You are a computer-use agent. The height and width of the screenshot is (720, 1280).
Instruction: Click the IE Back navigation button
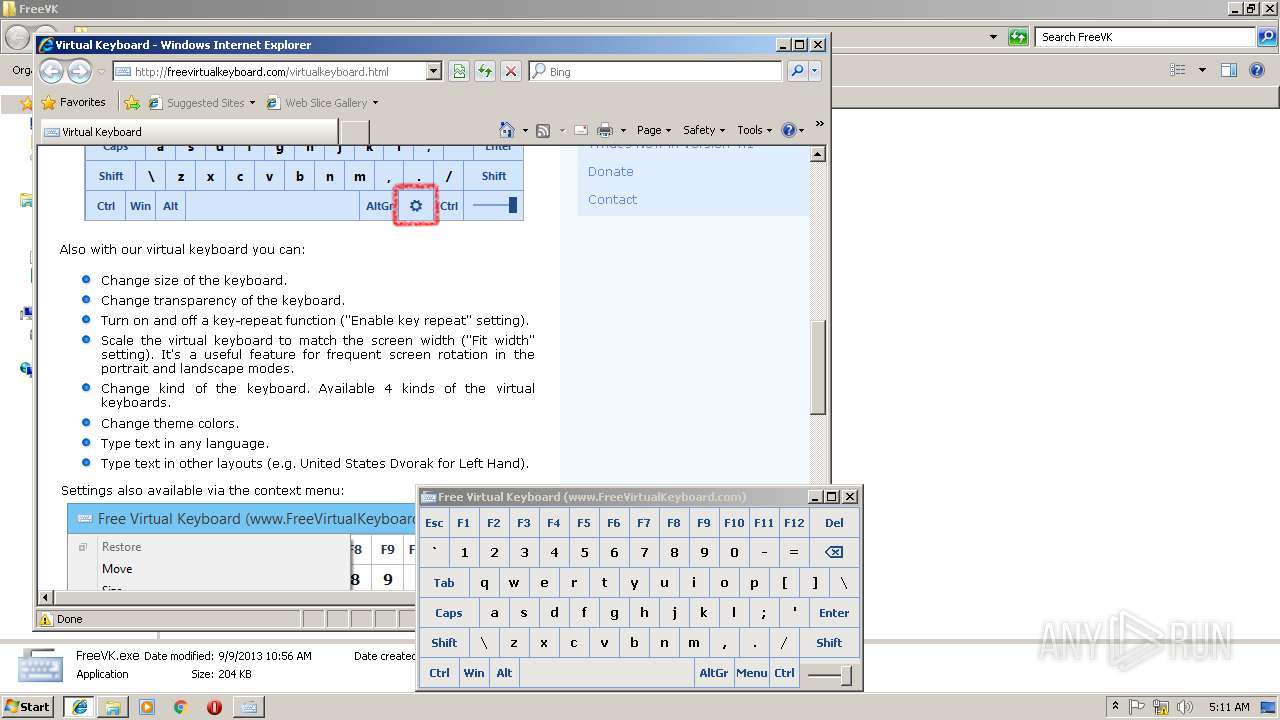(52, 71)
